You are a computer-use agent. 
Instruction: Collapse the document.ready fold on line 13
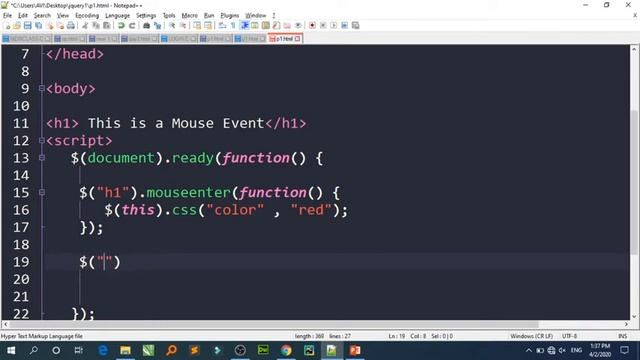42,158
